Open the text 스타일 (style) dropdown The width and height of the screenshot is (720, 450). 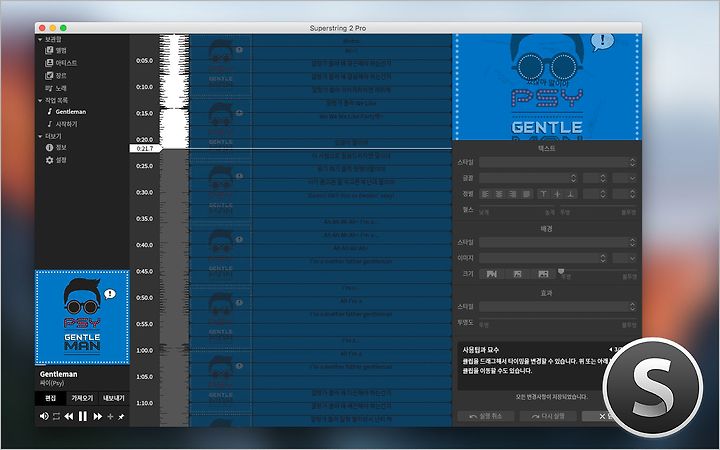[558, 162]
